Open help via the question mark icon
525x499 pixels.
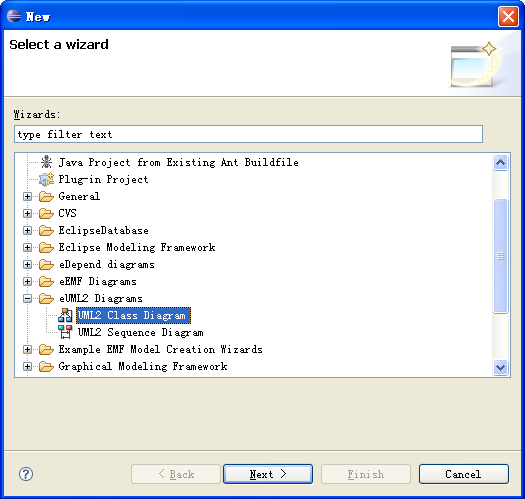click(x=26, y=474)
